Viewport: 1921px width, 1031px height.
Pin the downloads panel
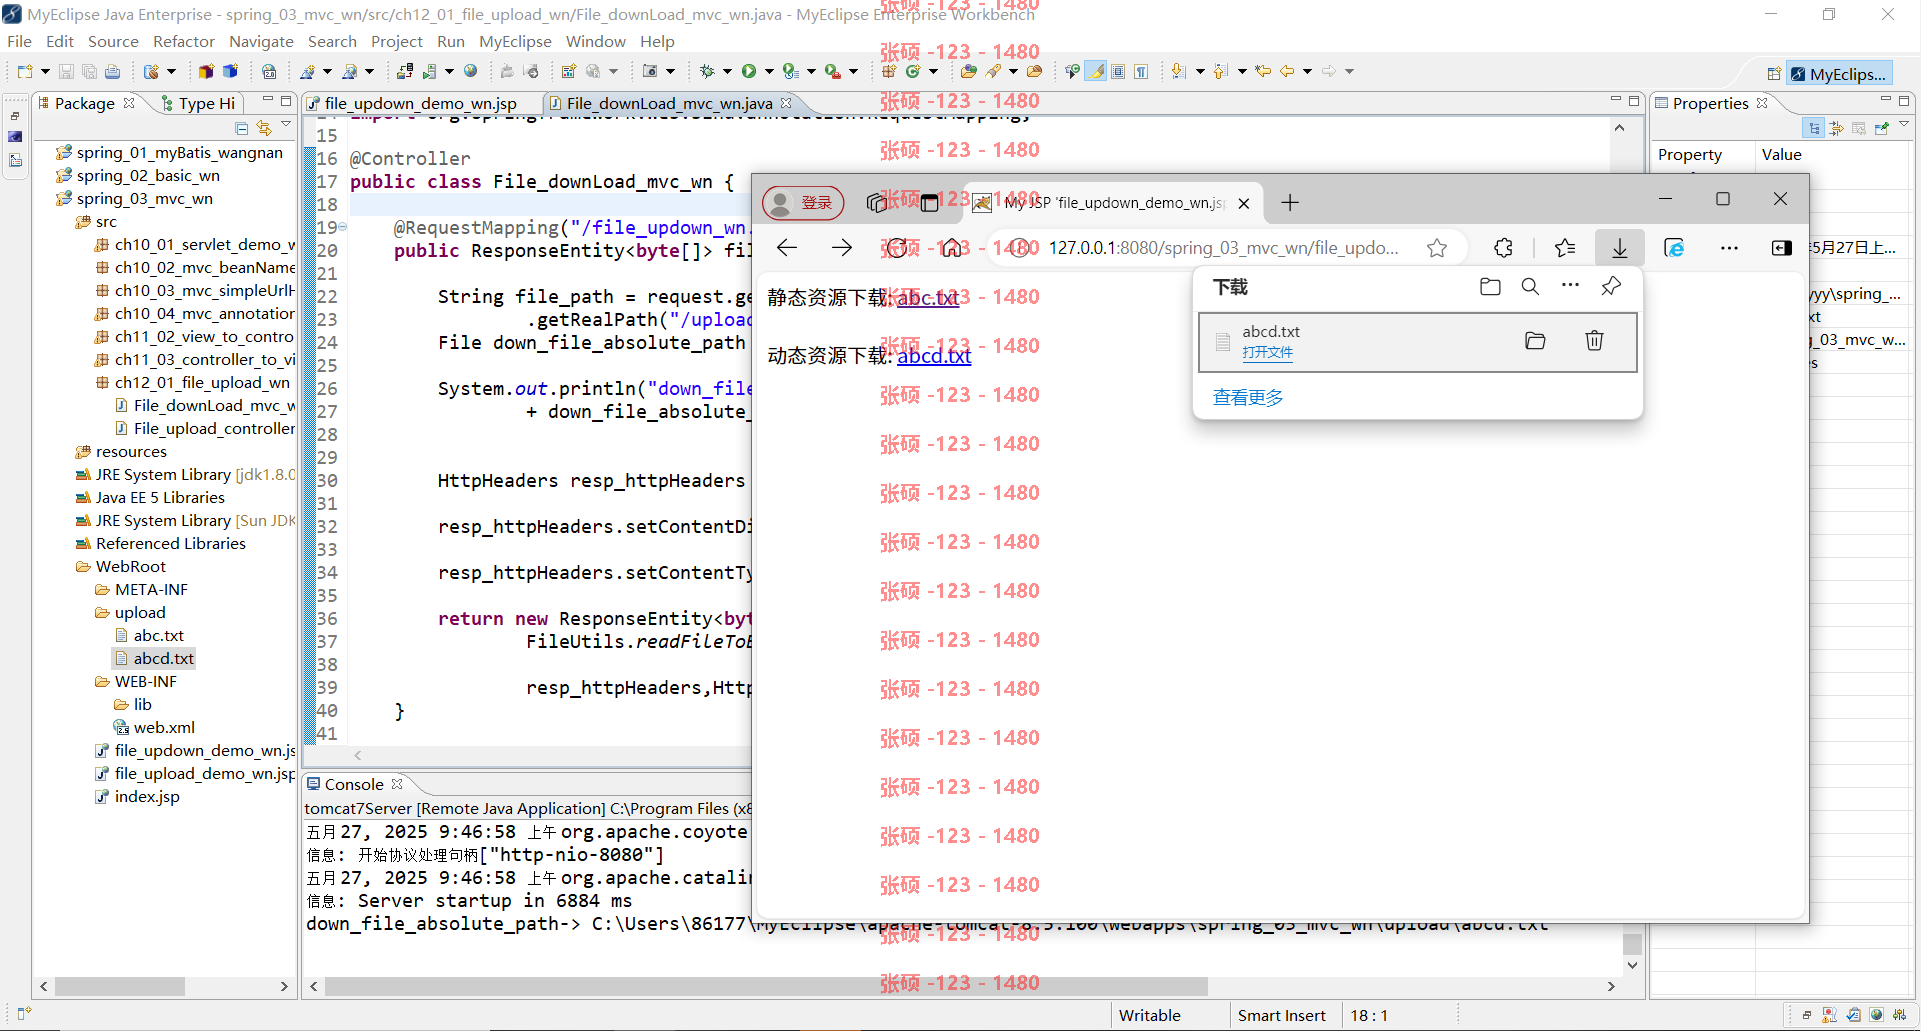1611,287
